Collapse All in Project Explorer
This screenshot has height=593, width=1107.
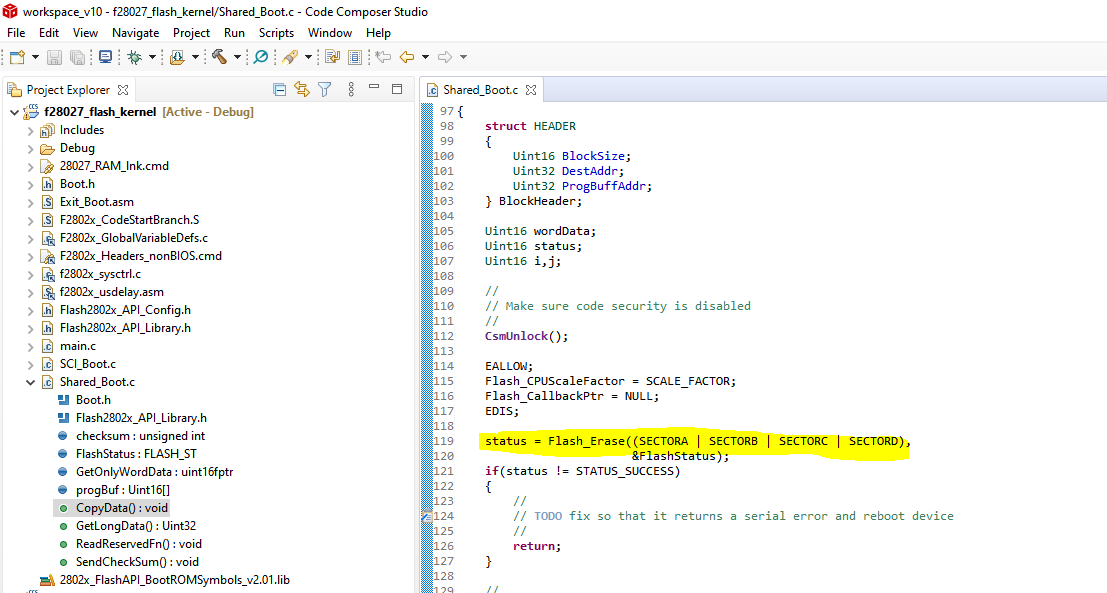coord(280,90)
